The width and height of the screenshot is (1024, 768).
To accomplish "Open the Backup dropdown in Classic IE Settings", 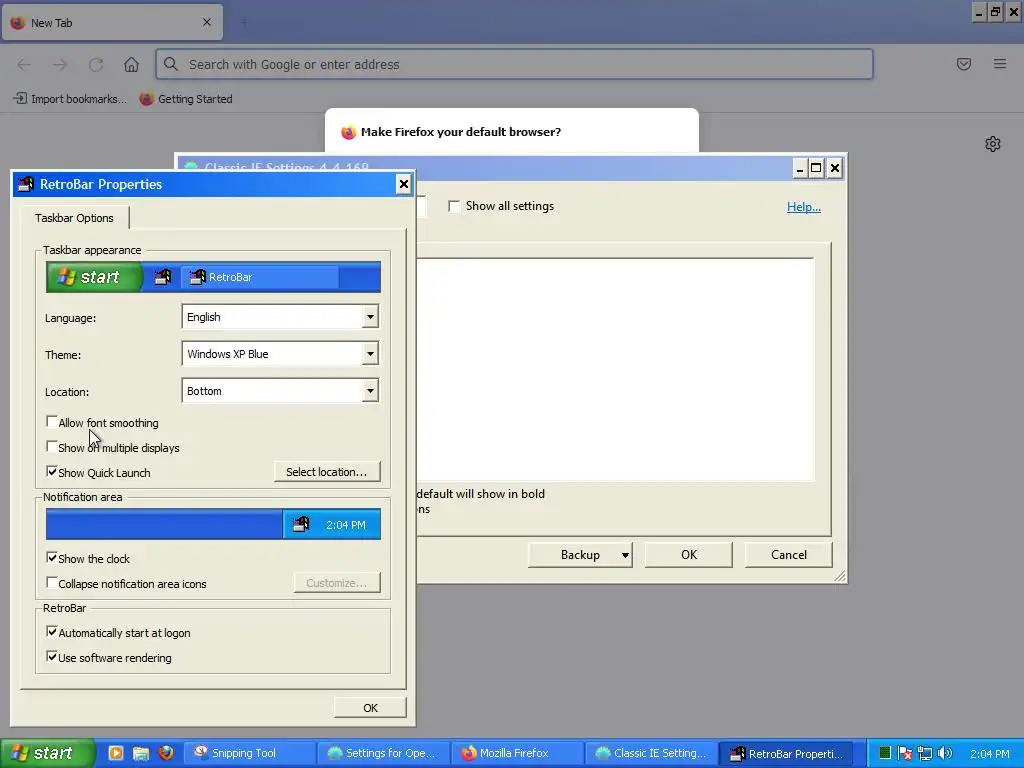I will click(x=580, y=555).
